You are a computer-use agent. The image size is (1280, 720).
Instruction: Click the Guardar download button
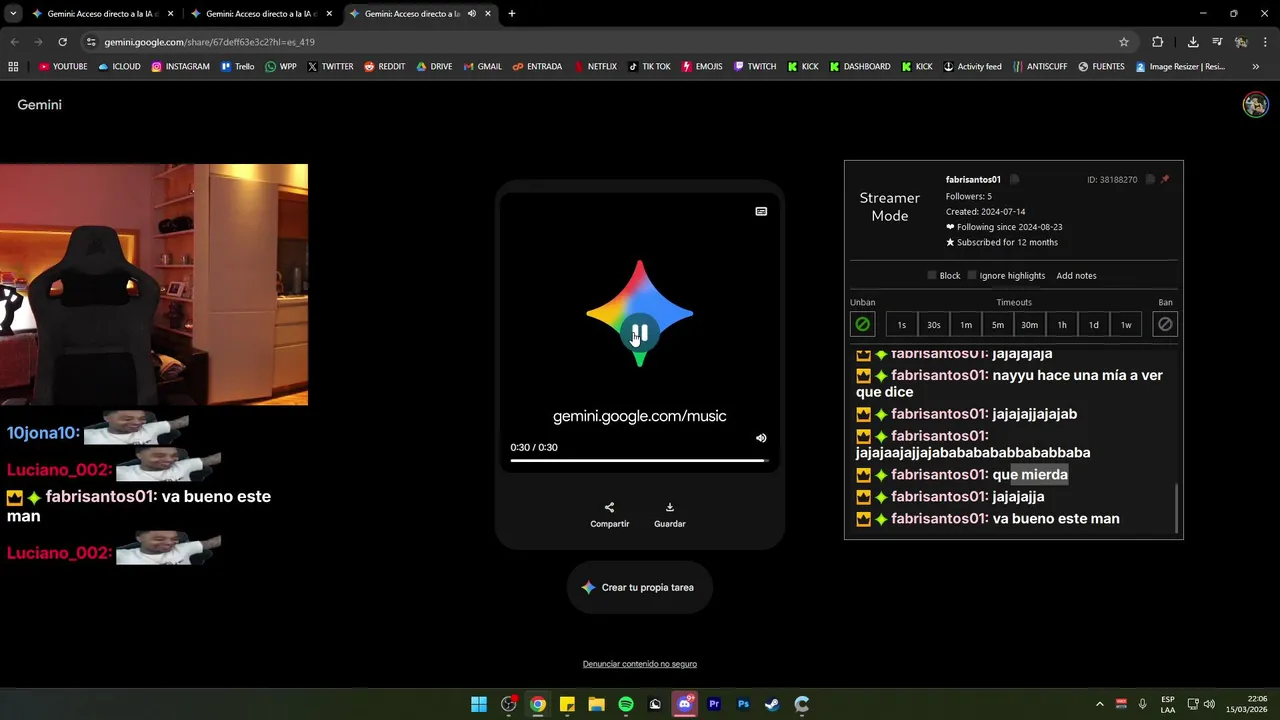[670, 515]
